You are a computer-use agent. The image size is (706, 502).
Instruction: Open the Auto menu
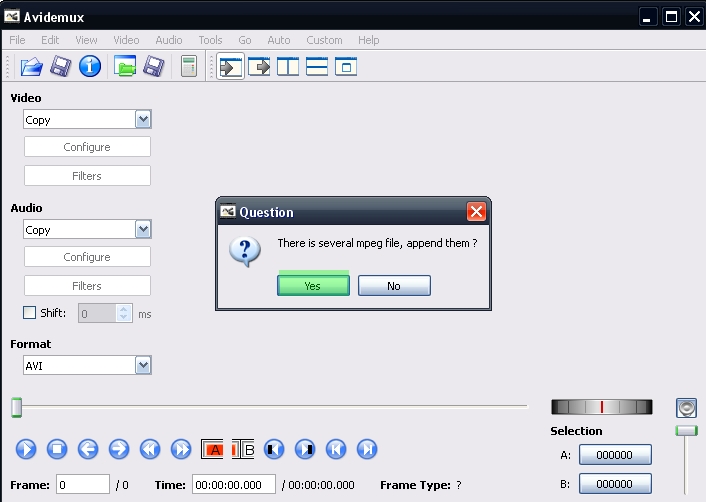pos(279,40)
